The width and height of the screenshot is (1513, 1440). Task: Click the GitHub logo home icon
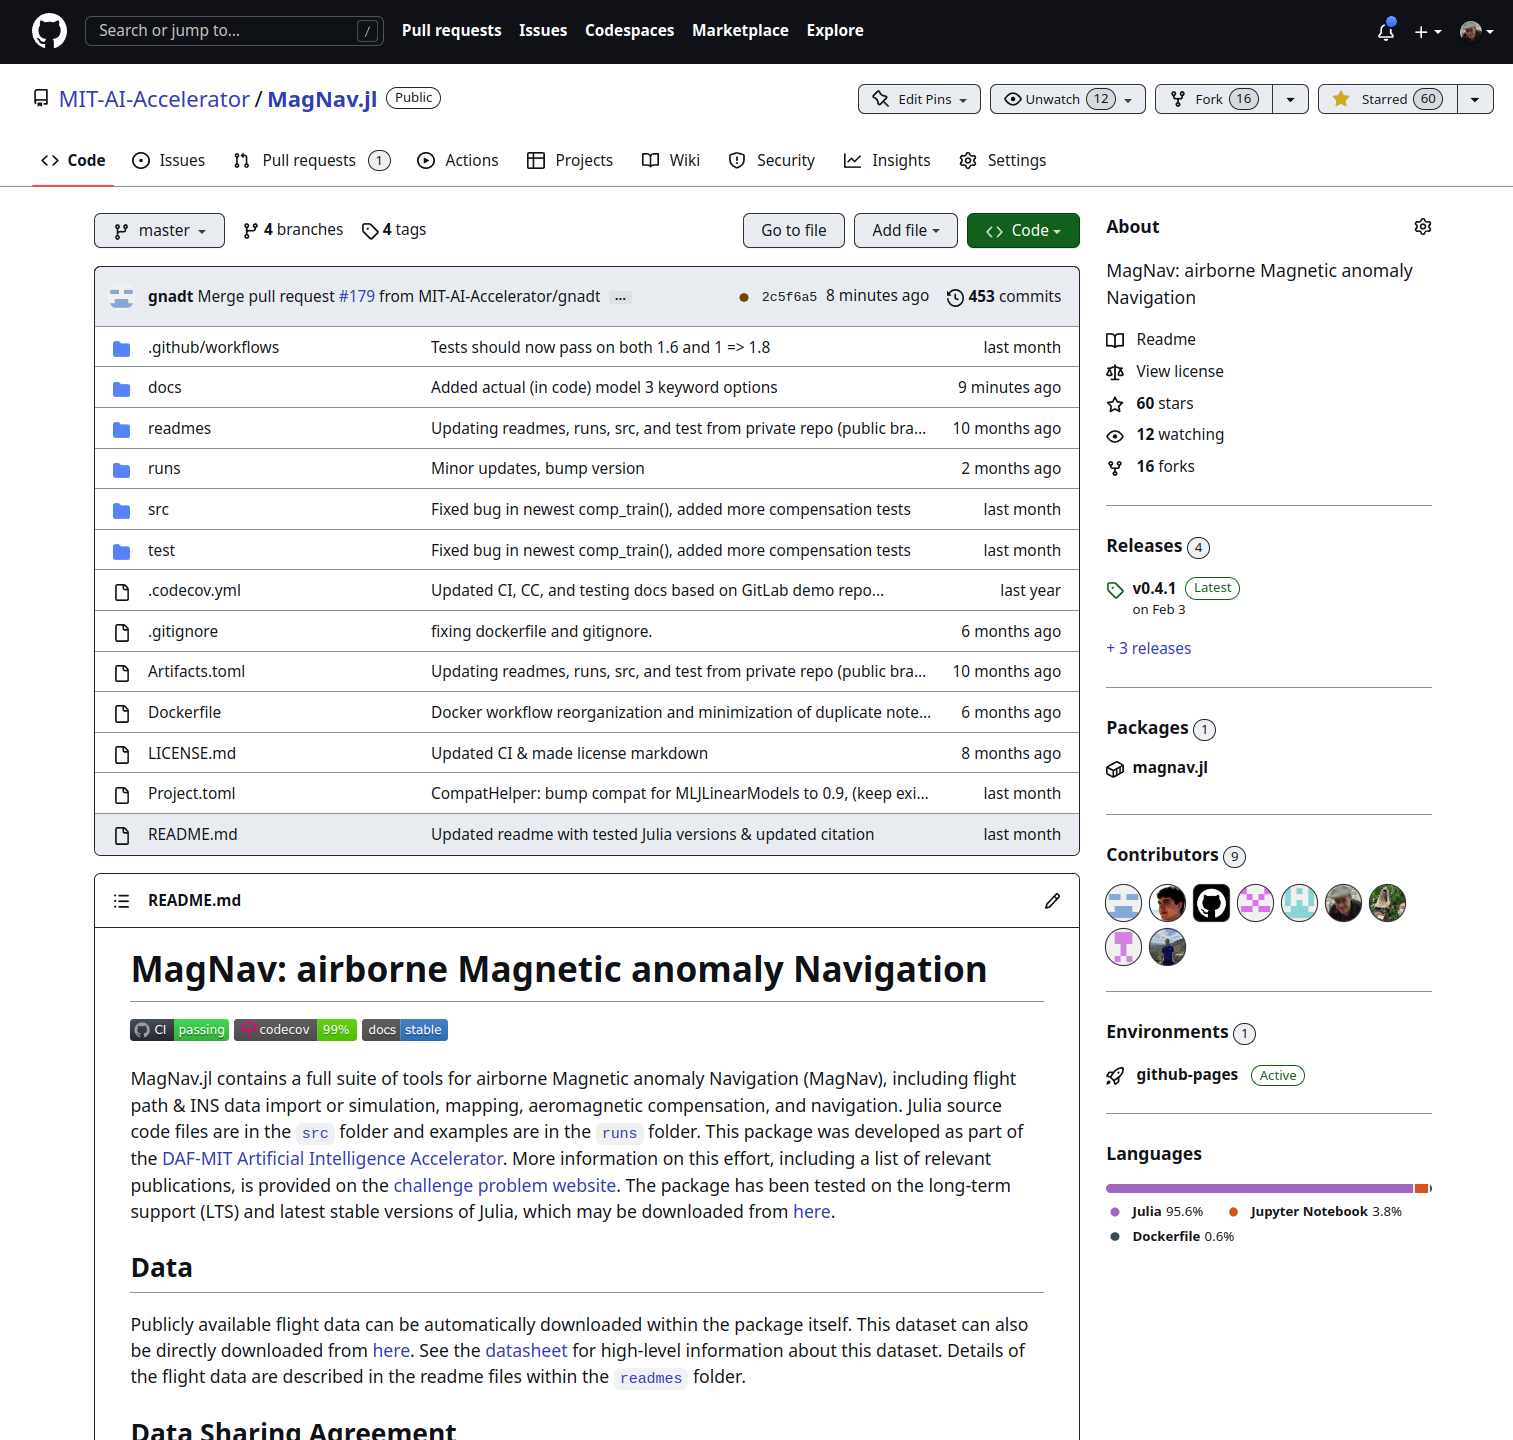pyautogui.click(x=49, y=31)
